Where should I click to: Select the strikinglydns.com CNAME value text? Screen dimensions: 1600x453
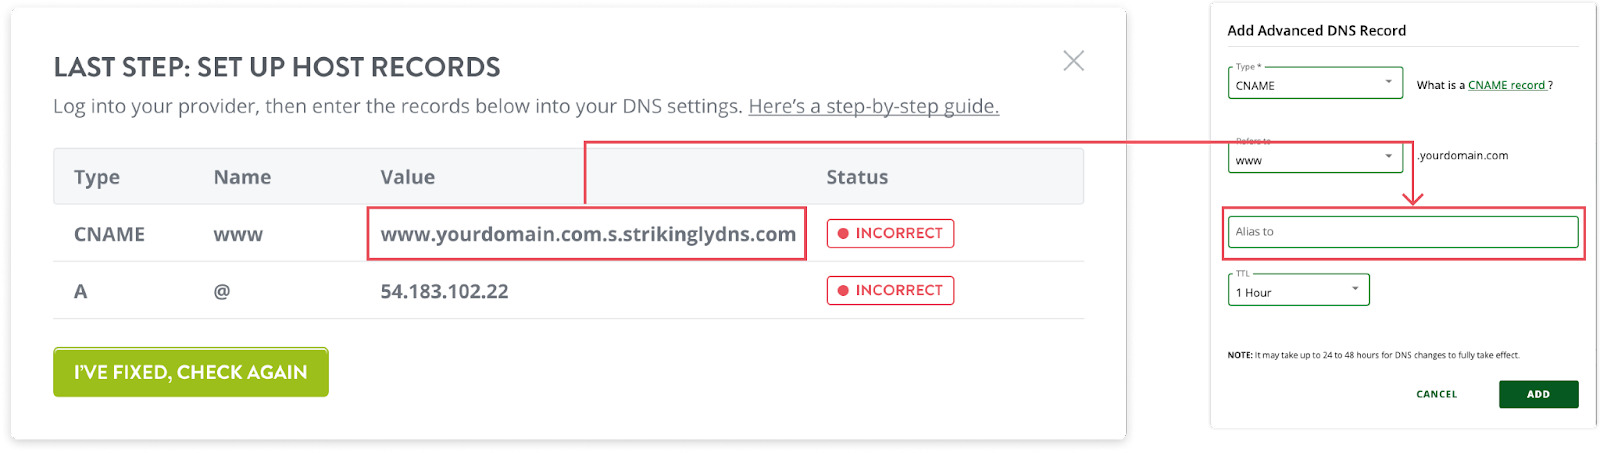click(588, 234)
